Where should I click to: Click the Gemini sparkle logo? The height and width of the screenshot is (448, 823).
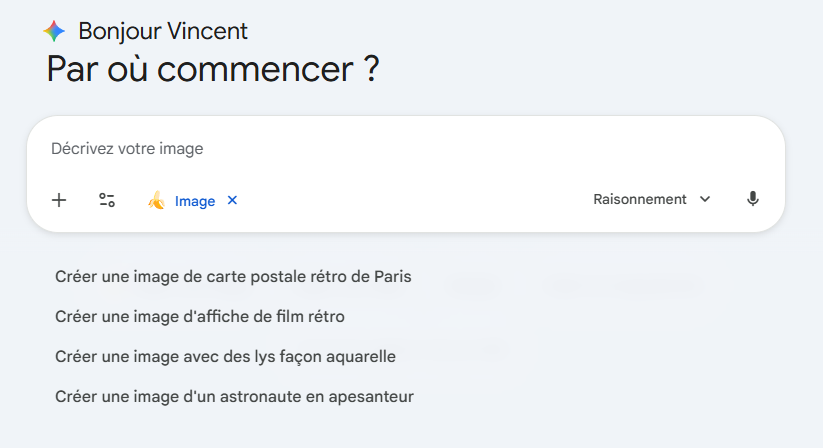(54, 31)
